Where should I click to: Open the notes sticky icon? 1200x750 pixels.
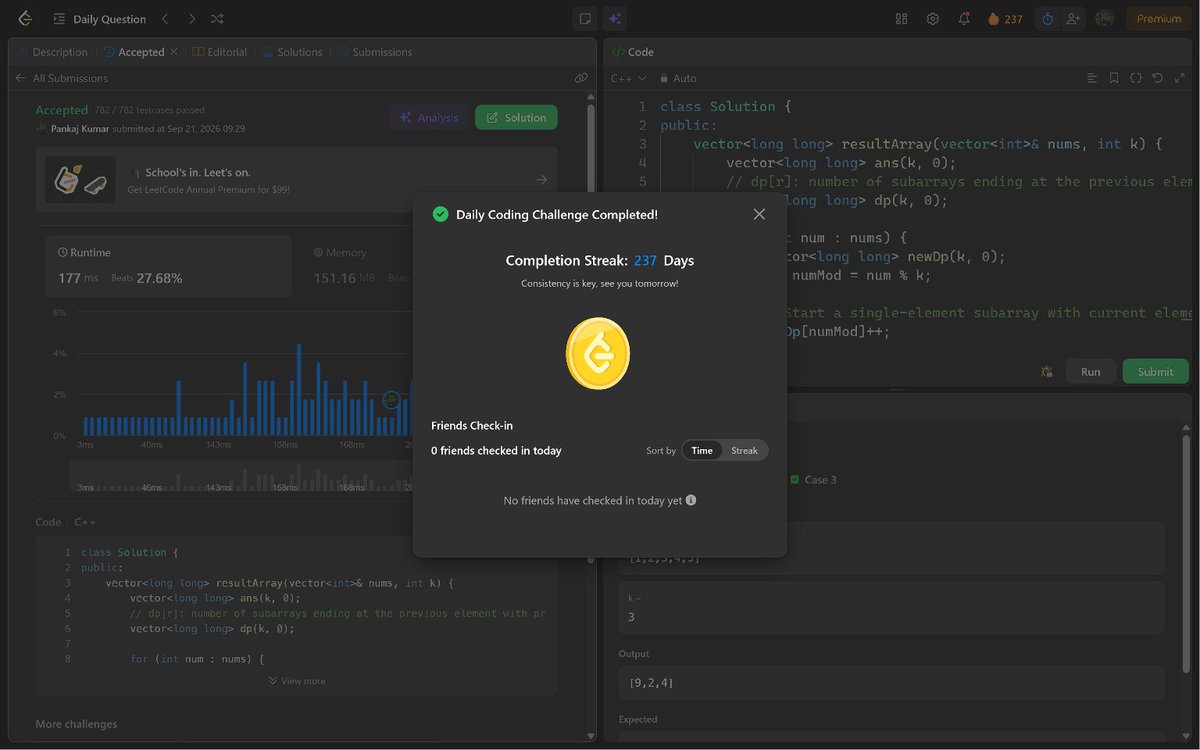[585, 19]
